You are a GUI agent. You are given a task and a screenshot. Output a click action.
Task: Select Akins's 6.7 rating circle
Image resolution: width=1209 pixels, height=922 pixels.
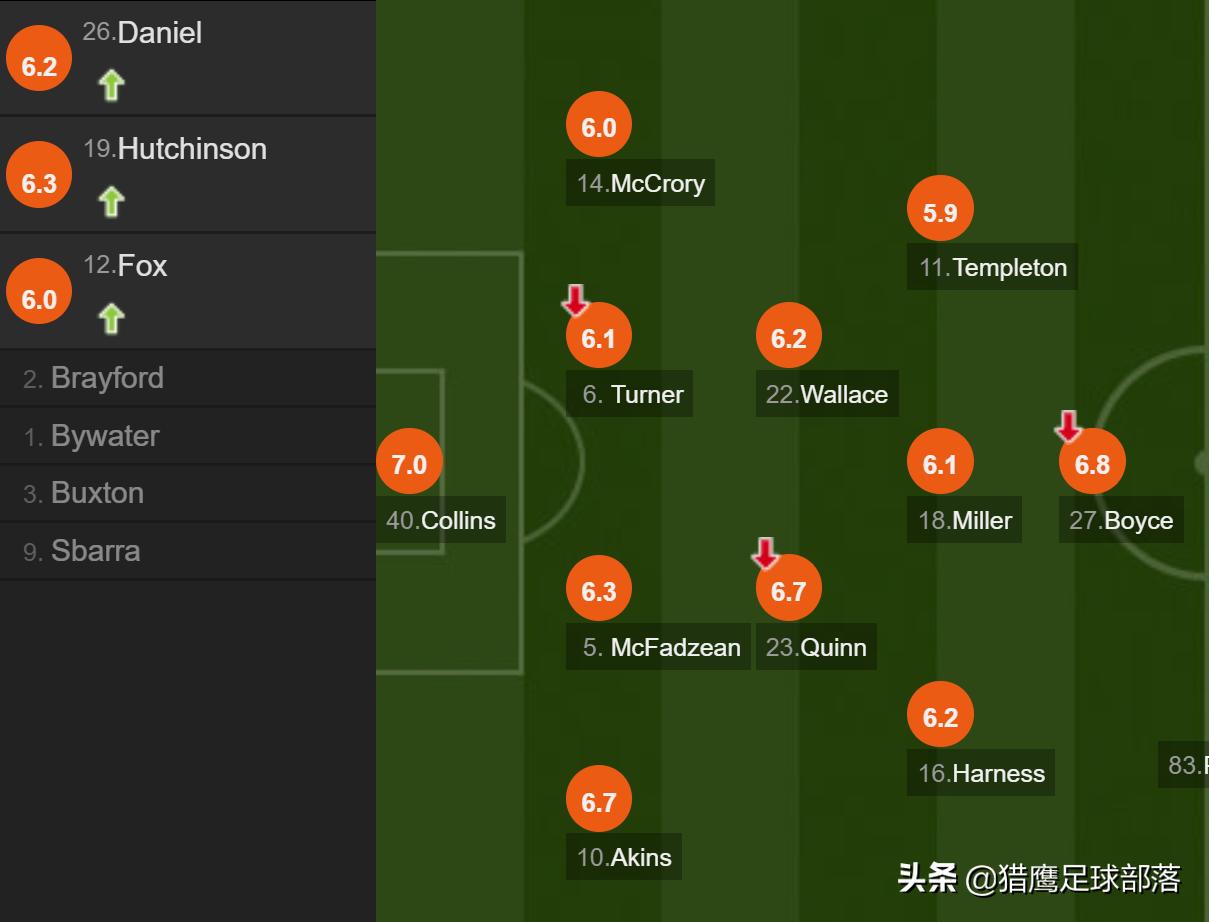(598, 798)
